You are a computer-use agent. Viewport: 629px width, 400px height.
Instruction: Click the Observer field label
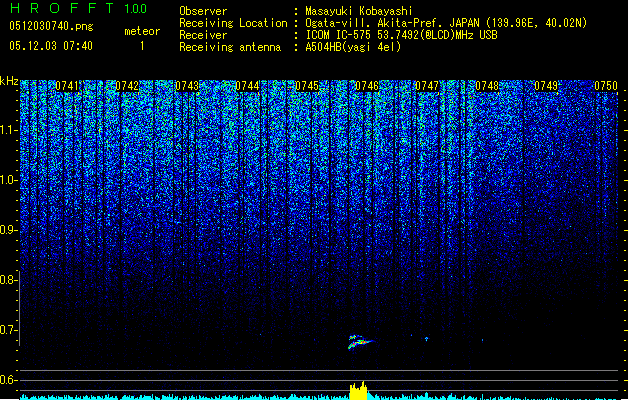click(203, 11)
